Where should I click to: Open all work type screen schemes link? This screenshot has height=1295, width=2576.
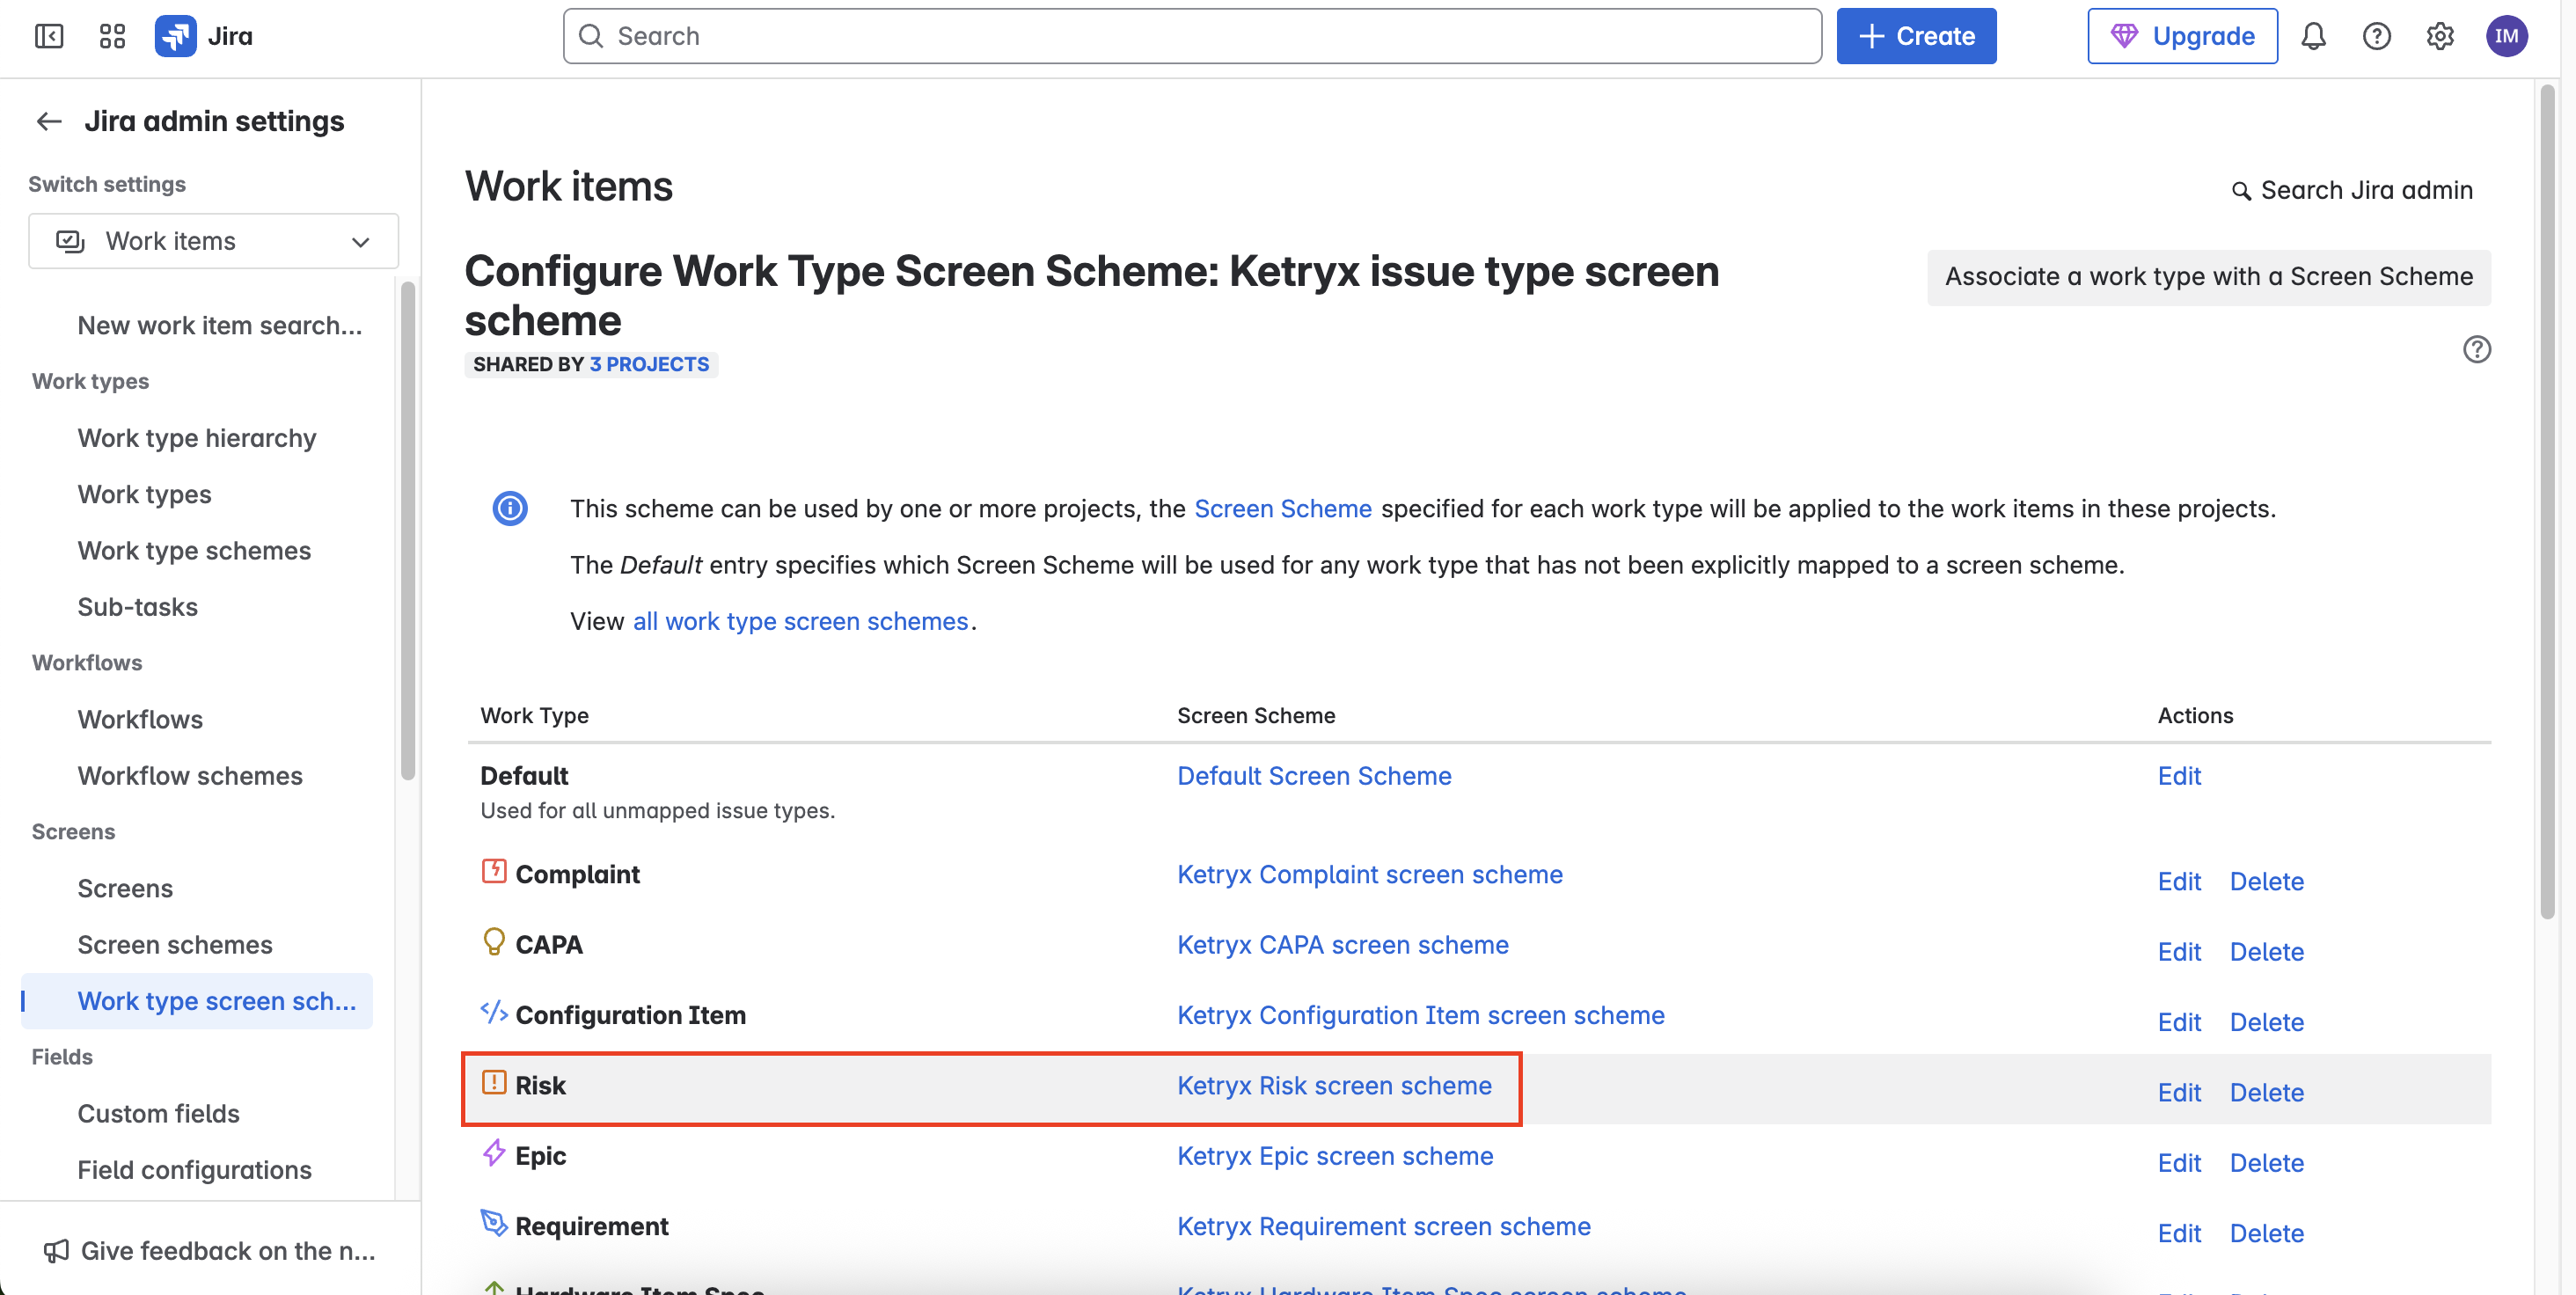tap(800, 621)
